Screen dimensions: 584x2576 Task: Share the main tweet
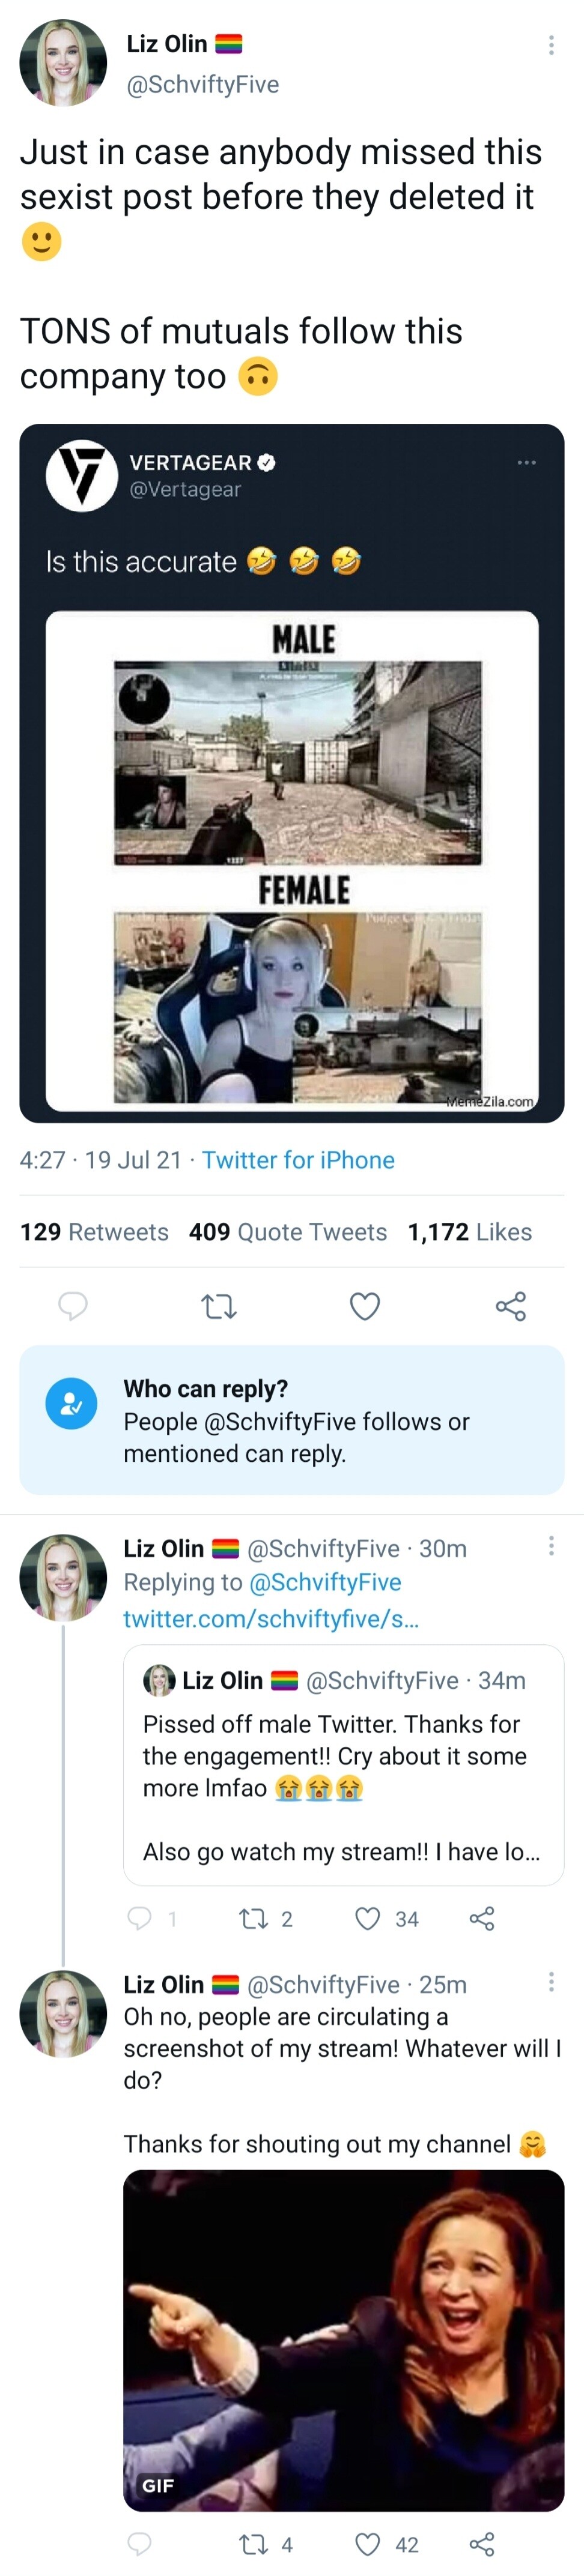click(x=510, y=1306)
